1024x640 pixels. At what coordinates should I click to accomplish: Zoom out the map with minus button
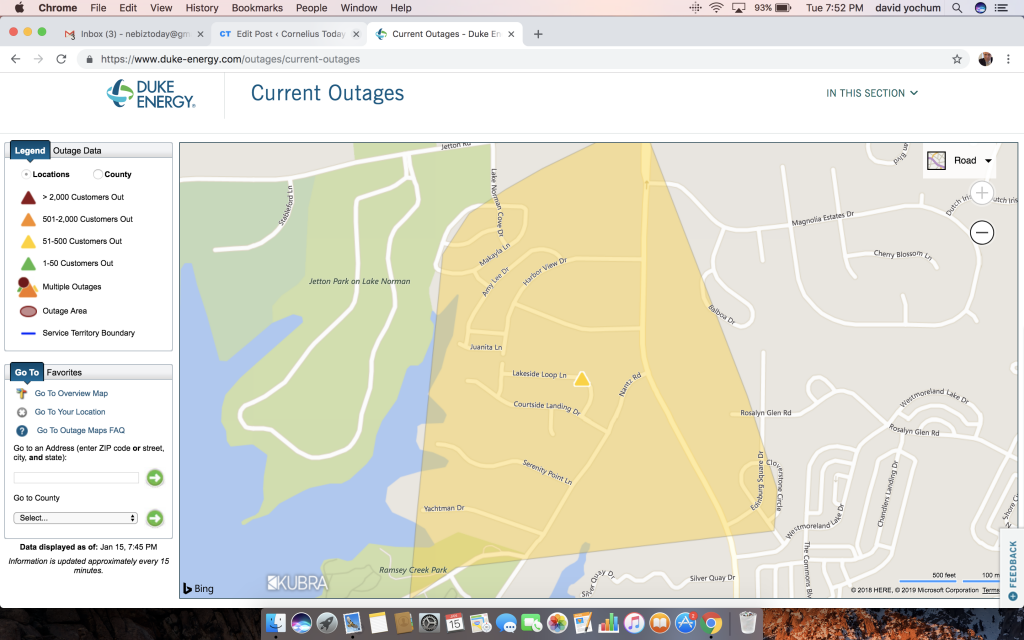(x=982, y=232)
